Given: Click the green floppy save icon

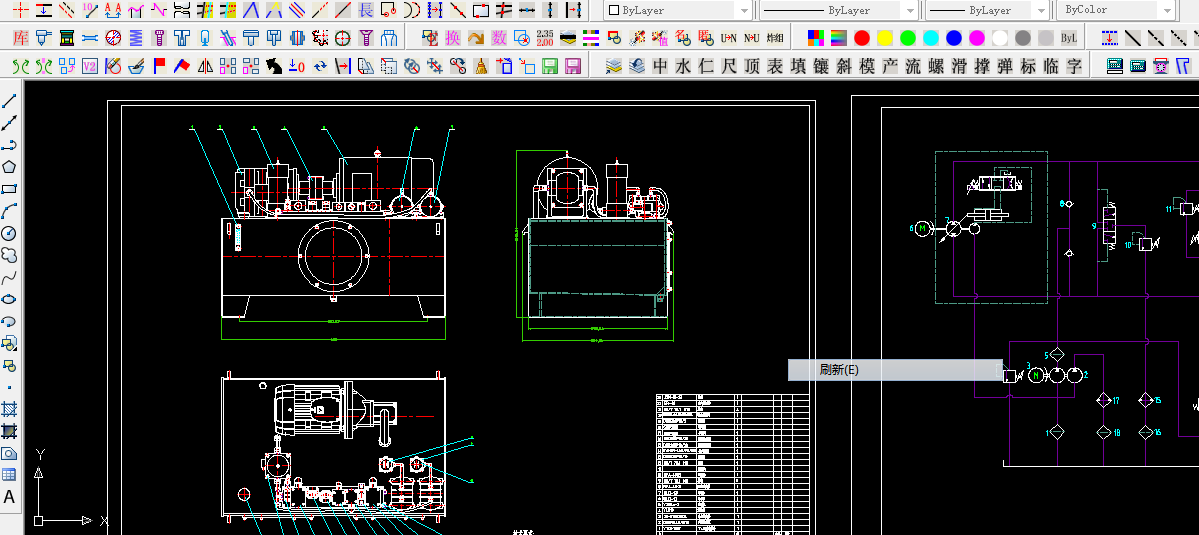Looking at the screenshot, I should (x=550, y=66).
